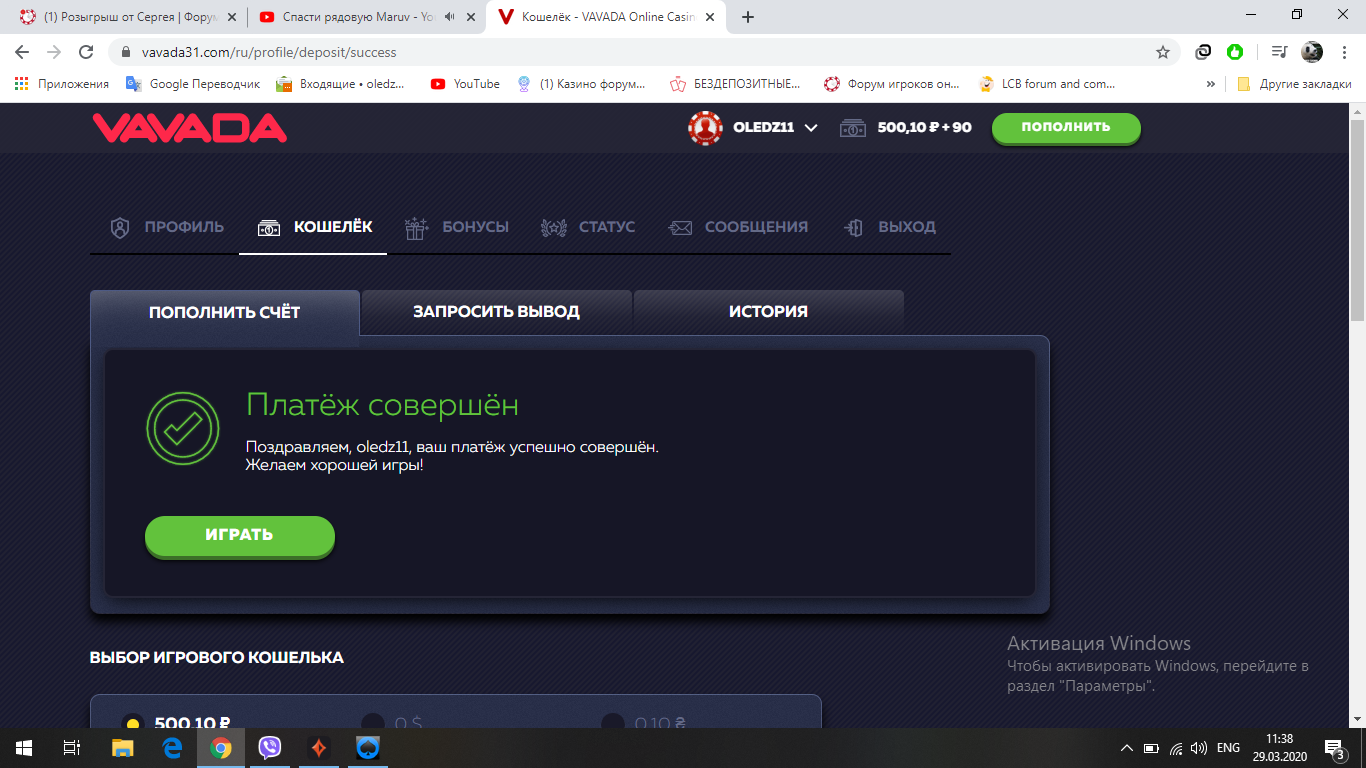
Task: Click the green ИГРАТЬ button
Action: [240, 535]
